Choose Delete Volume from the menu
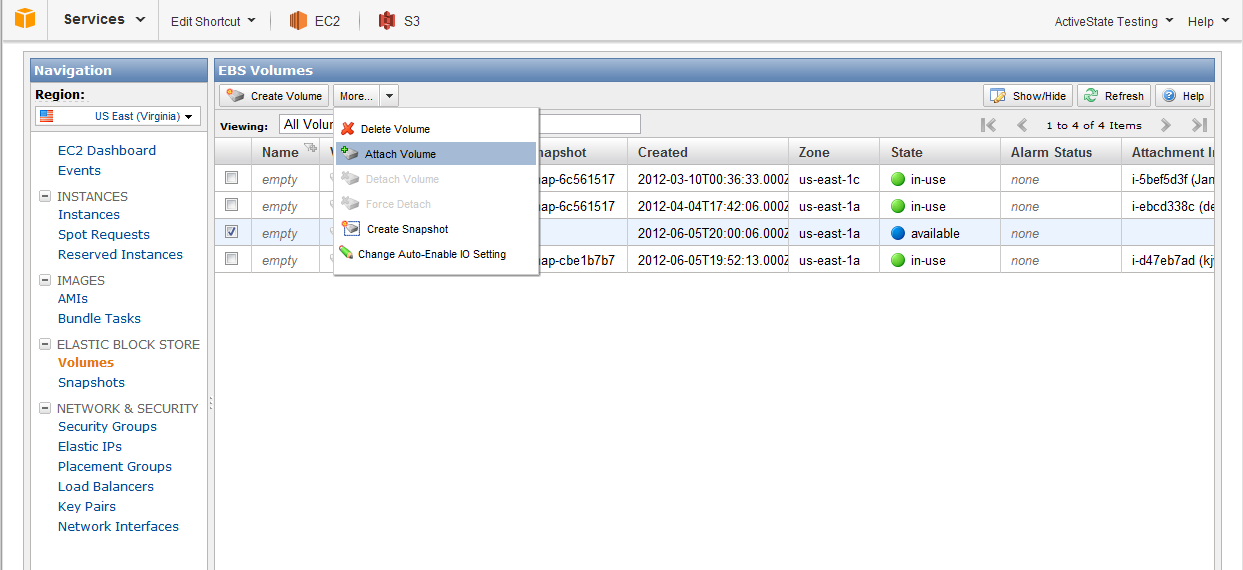This screenshot has height=570, width=1243. (x=436, y=129)
